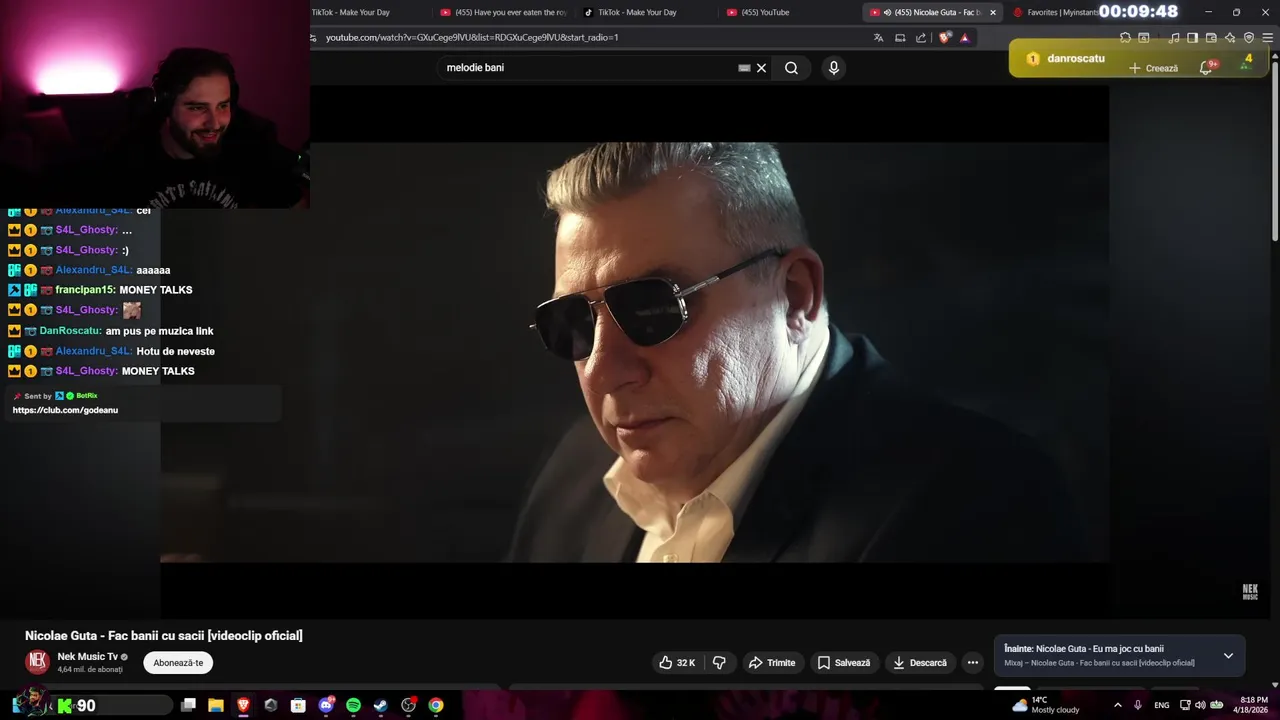Click the network tray icon

pyautogui.click(x=1185, y=705)
